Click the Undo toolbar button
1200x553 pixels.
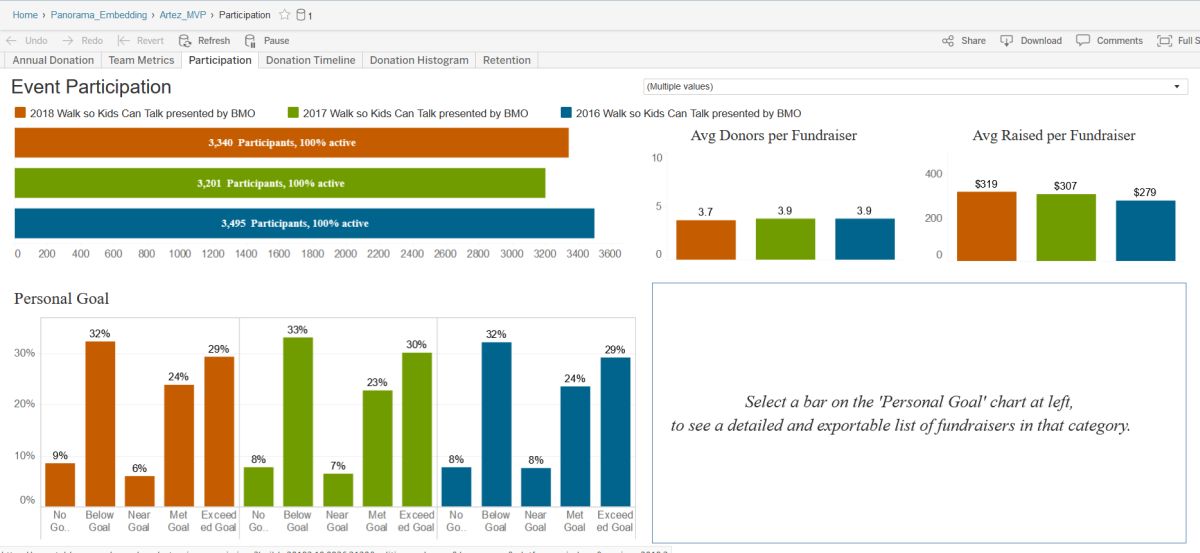point(27,41)
